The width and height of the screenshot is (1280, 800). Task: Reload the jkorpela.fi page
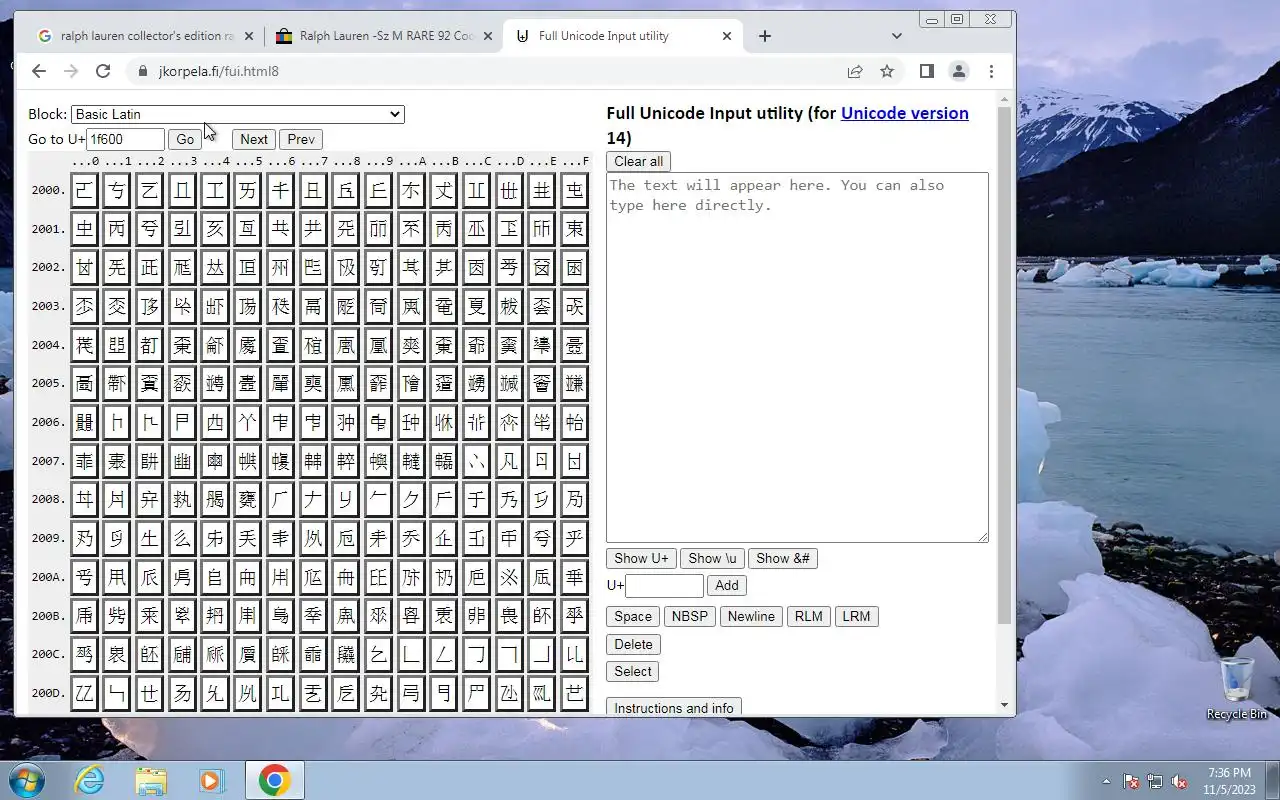[103, 71]
